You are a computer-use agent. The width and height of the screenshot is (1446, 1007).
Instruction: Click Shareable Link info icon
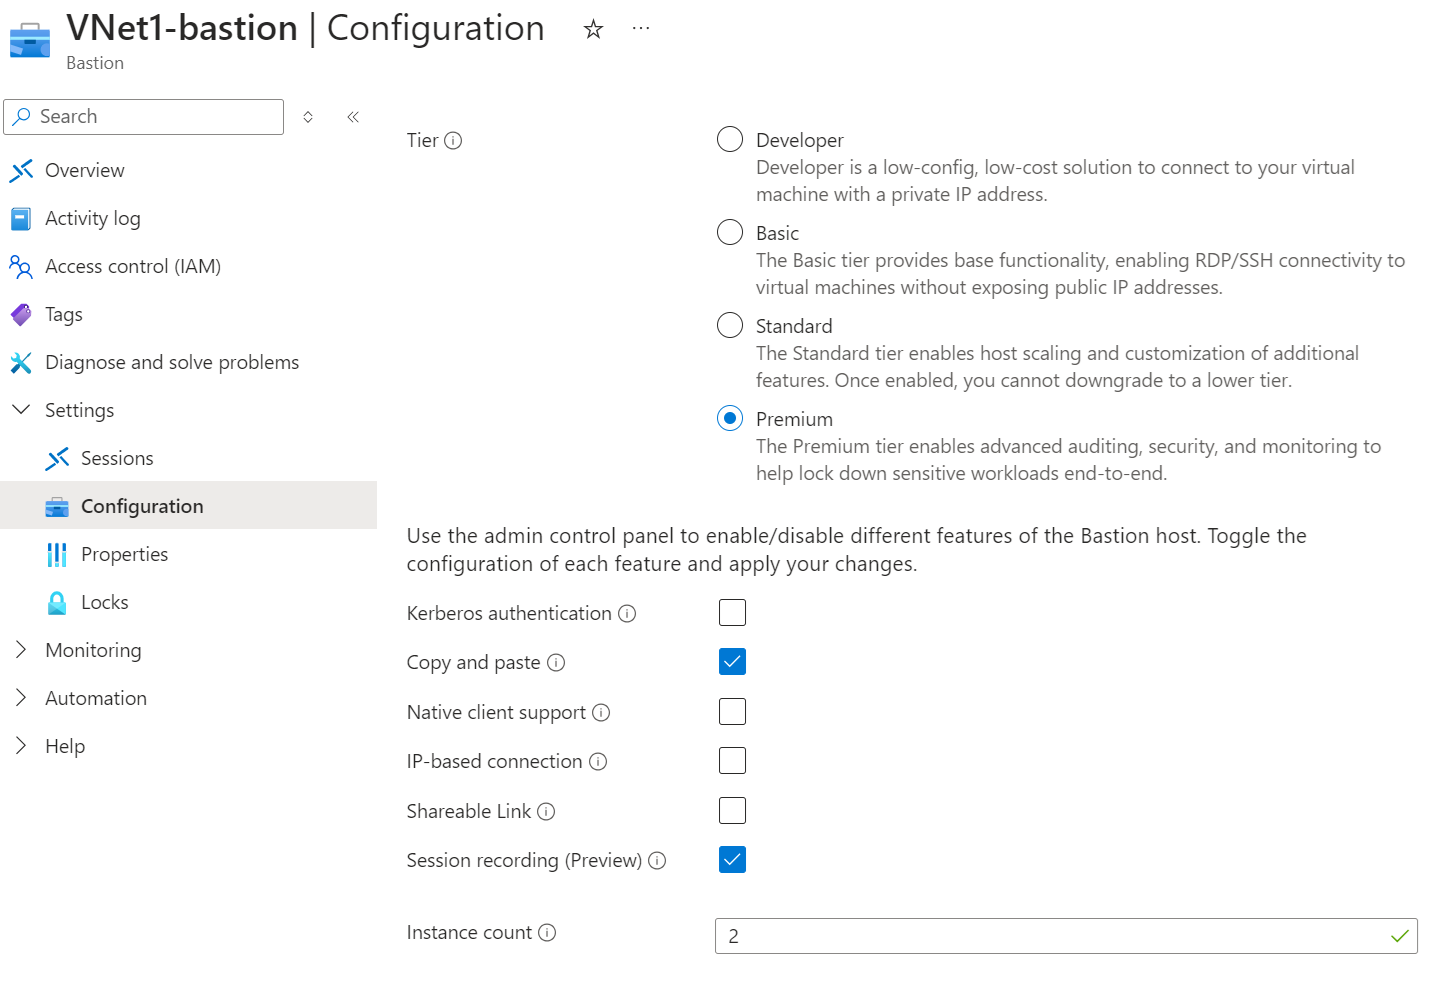[546, 812]
